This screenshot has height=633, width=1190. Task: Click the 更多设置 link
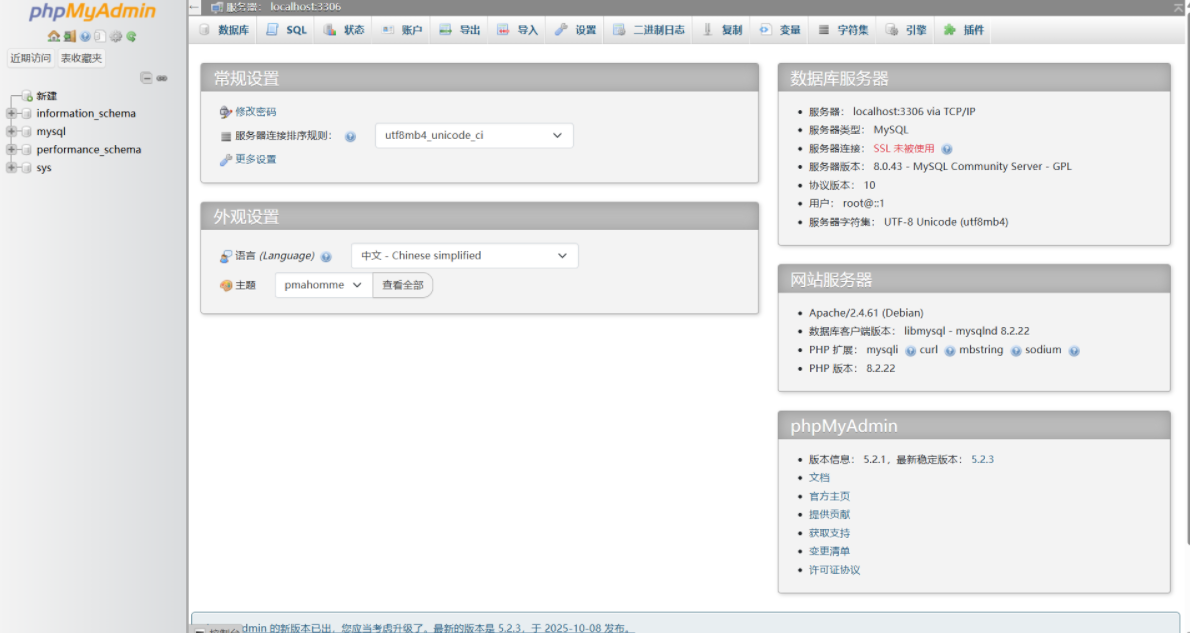pos(256,159)
